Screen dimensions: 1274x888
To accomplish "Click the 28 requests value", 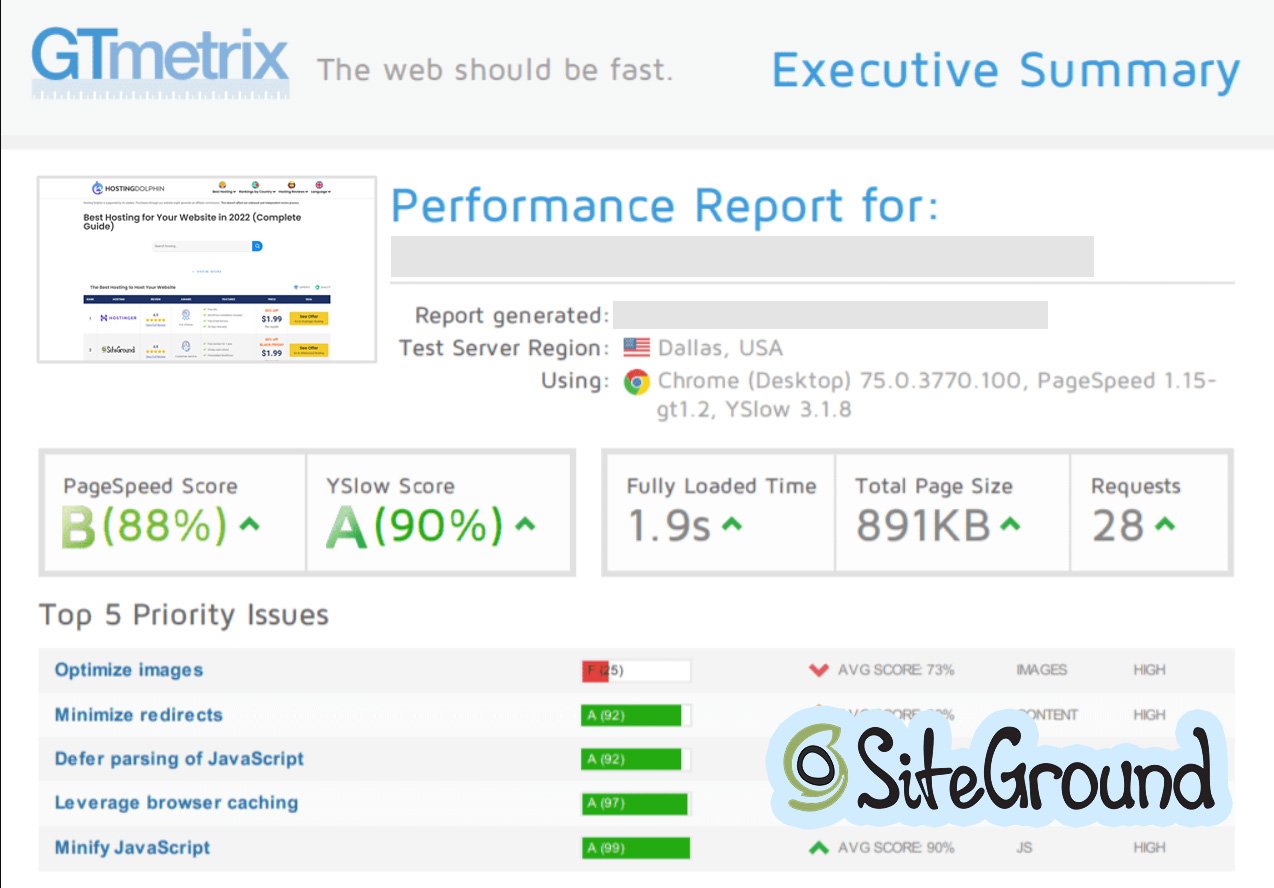I will [x=1118, y=526].
